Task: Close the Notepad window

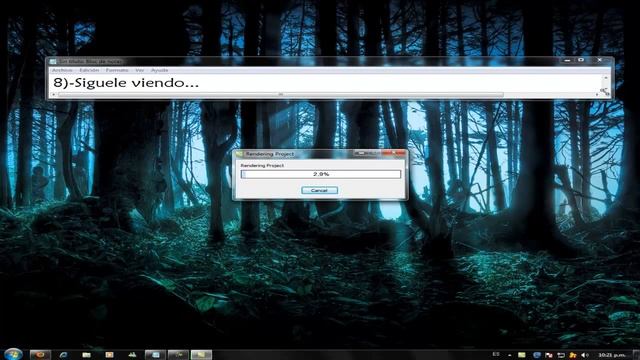Action: click(600, 60)
